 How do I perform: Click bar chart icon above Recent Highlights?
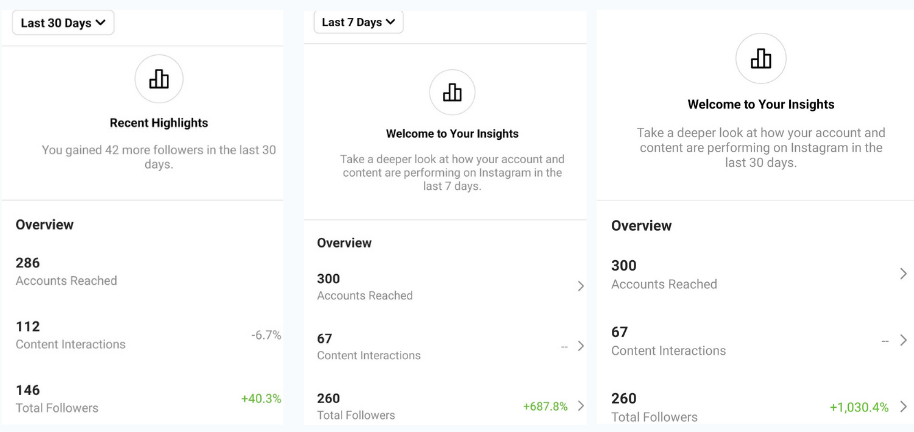pyautogui.click(x=159, y=79)
